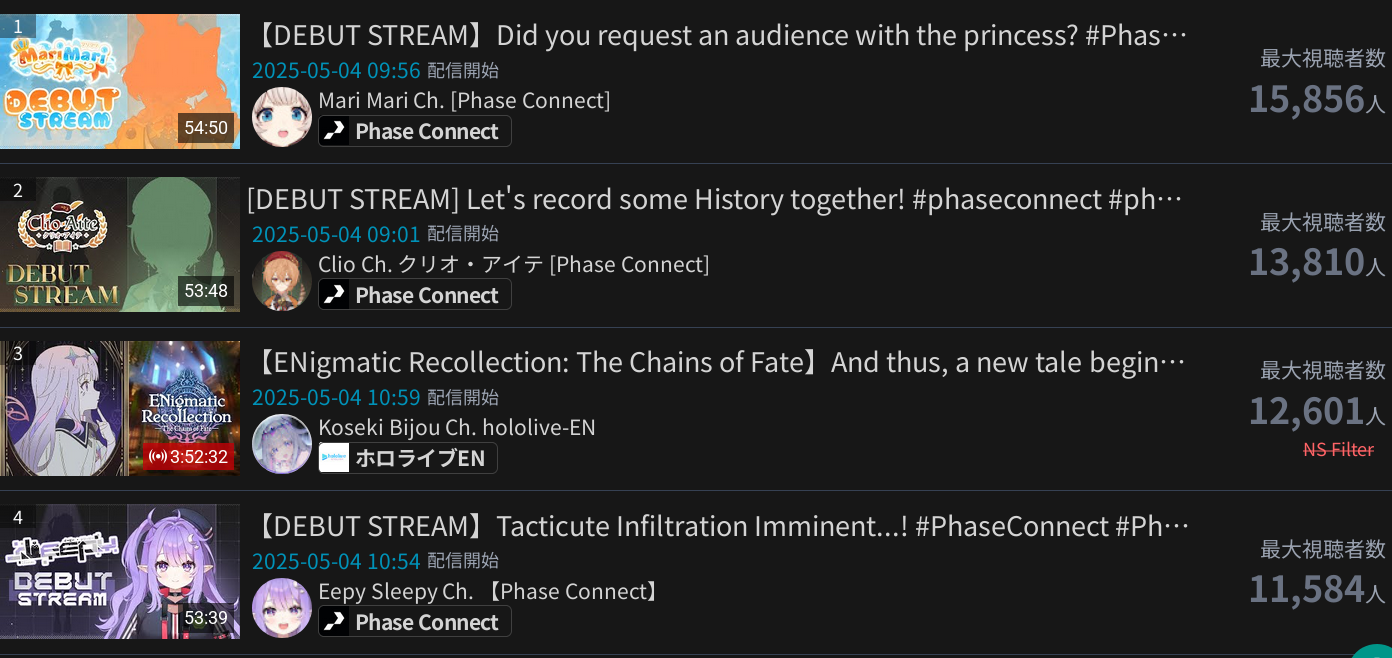Go to Koseki Bijou Ch. hololive-EN name
This screenshot has width=1392, height=658.
(x=456, y=427)
